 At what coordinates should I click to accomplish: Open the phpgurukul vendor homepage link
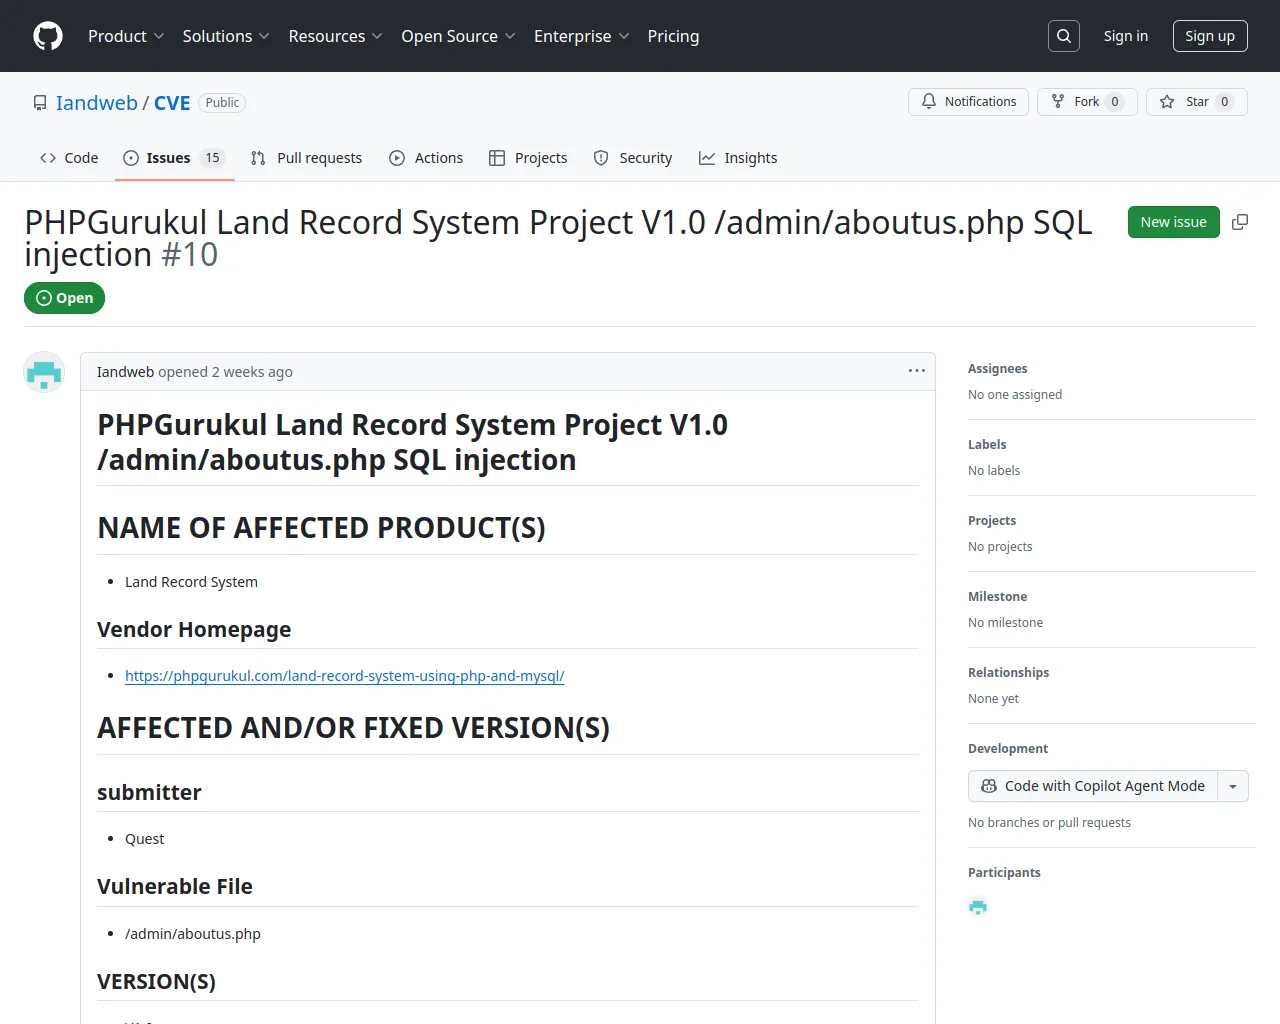point(345,676)
